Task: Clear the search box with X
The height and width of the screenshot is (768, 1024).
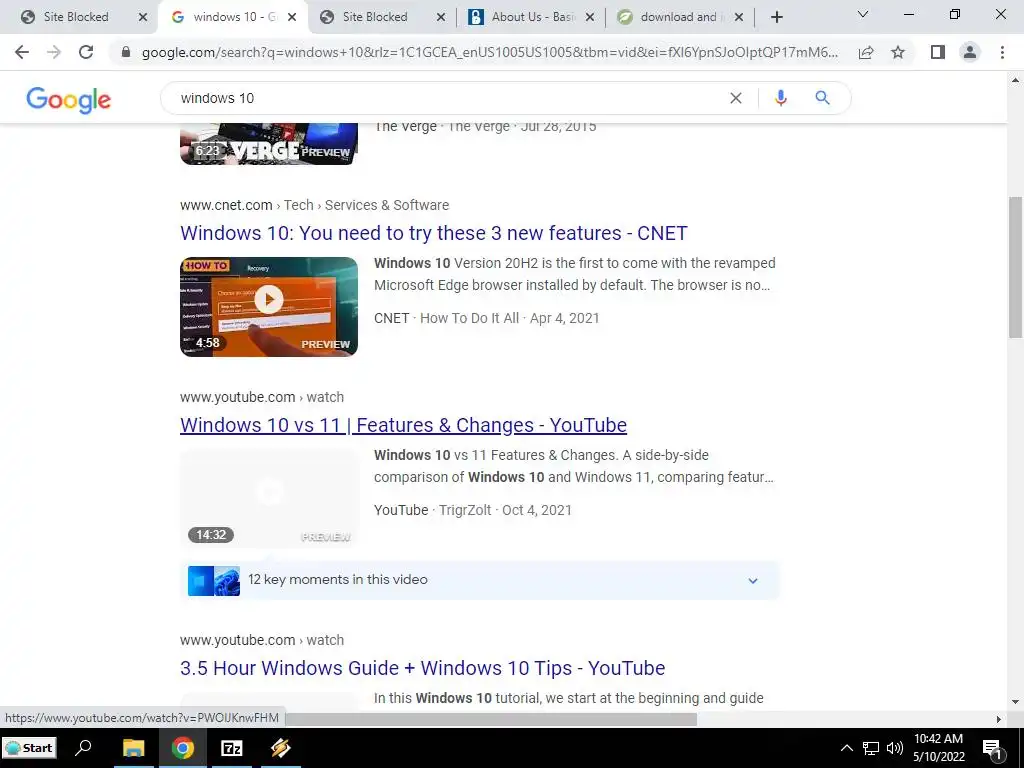Action: pyautogui.click(x=735, y=98)
